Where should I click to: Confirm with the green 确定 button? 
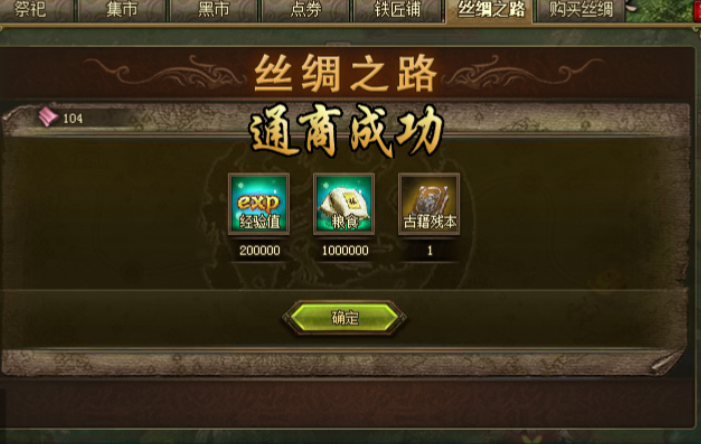coord(344,317)
